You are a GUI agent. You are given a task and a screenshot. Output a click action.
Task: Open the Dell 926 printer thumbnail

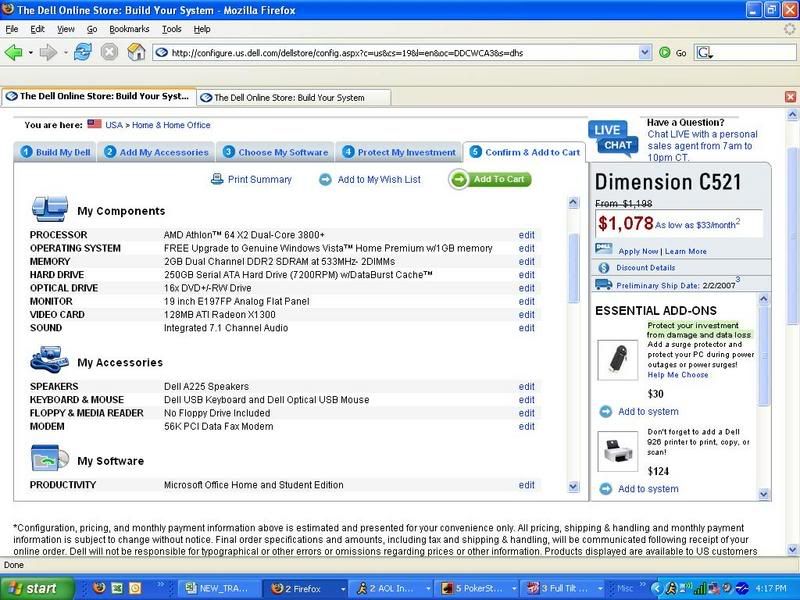pyautogui.click(x=617, y=452)
